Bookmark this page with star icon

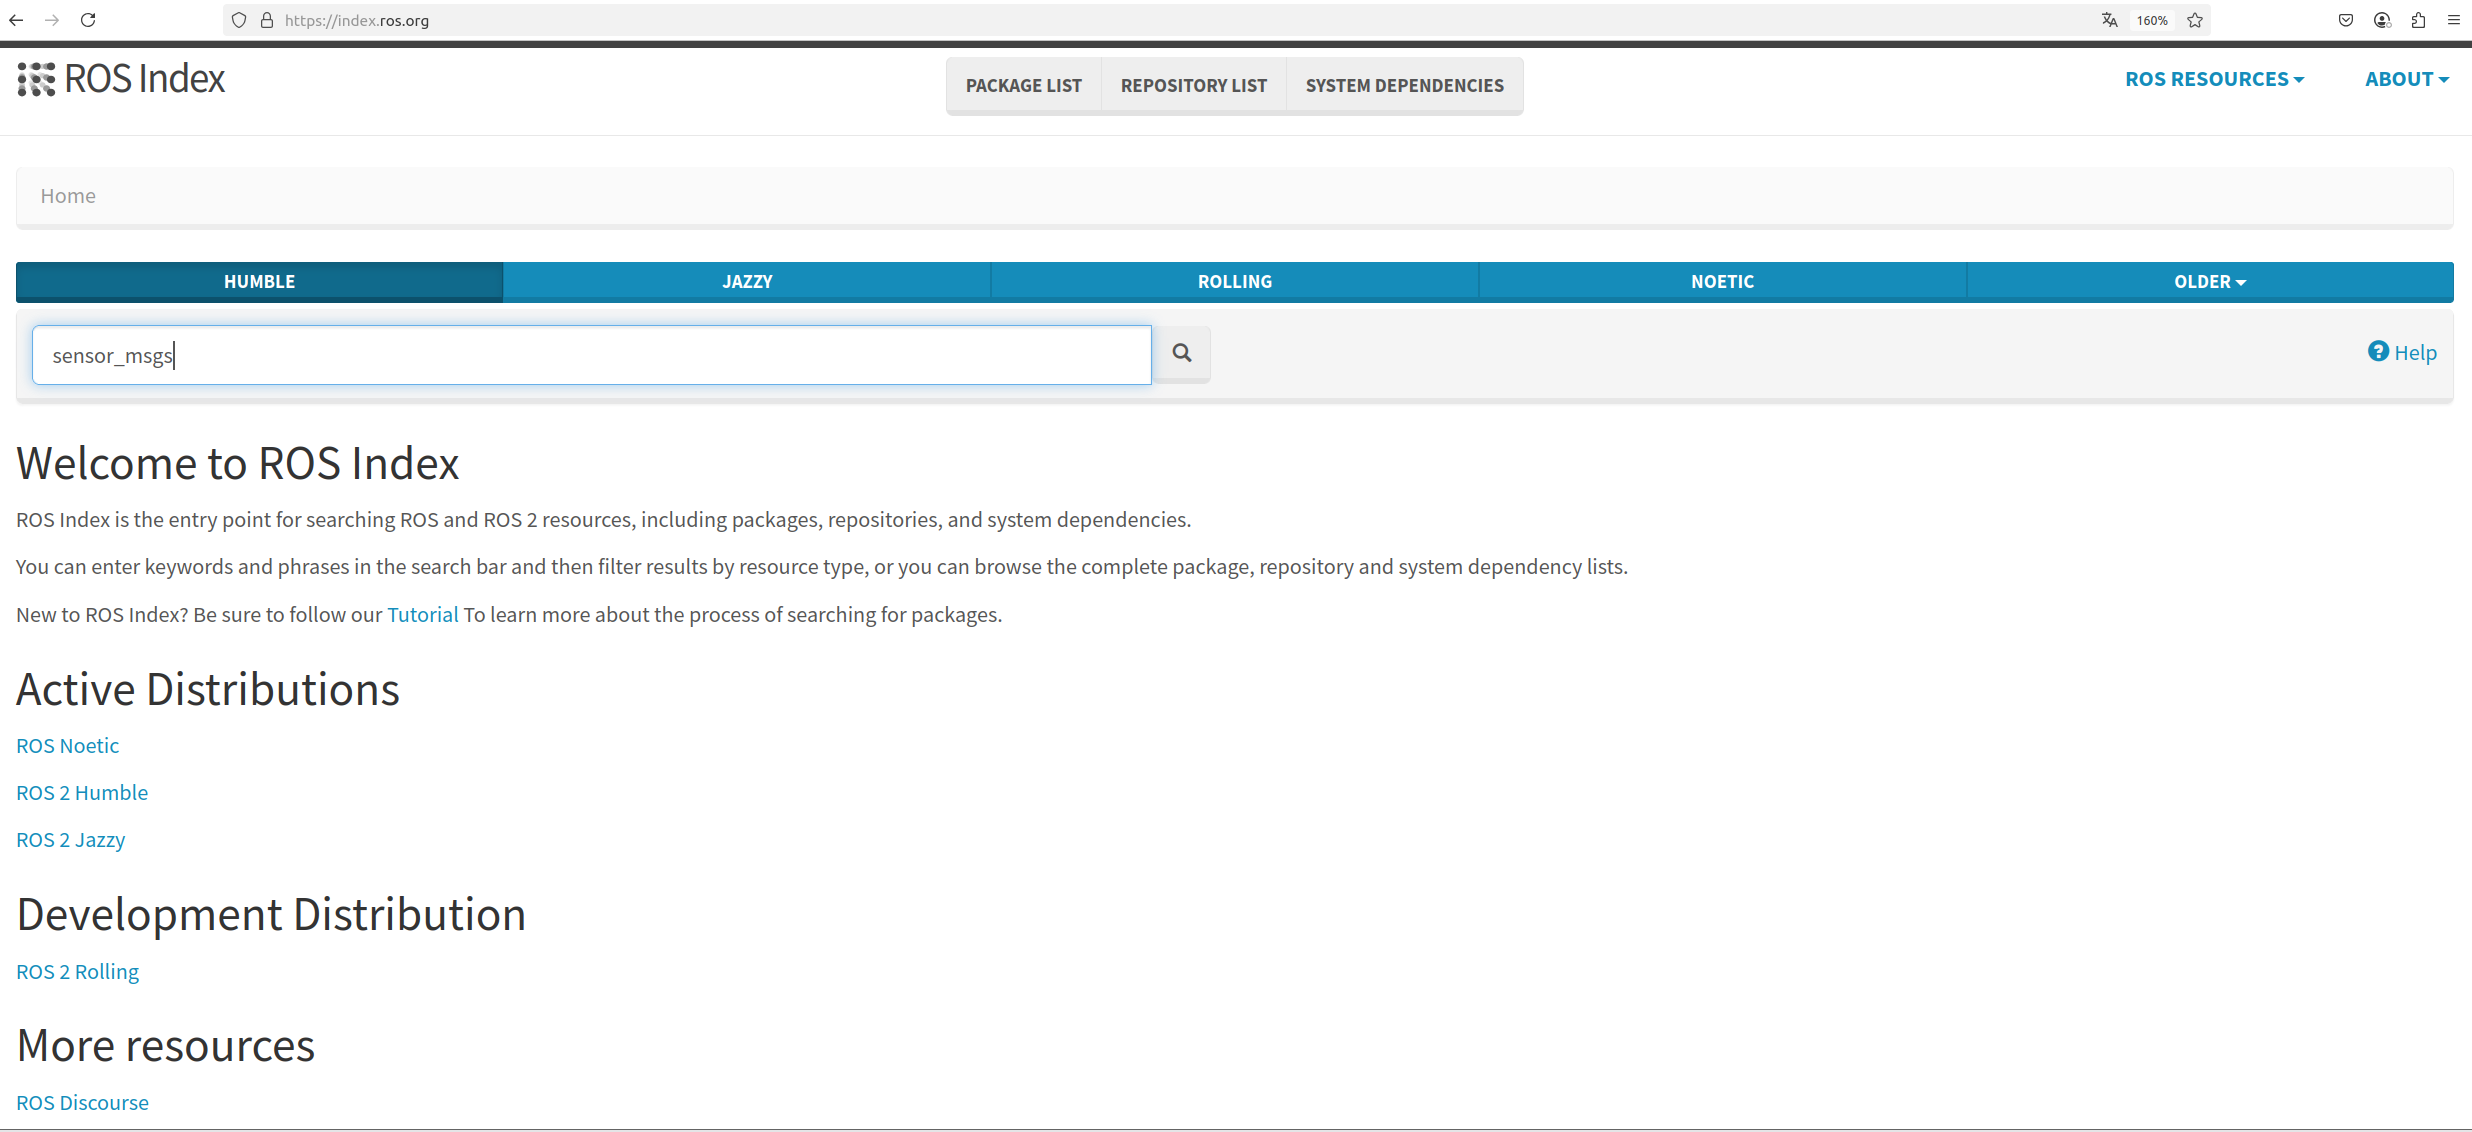(2195, 20)
